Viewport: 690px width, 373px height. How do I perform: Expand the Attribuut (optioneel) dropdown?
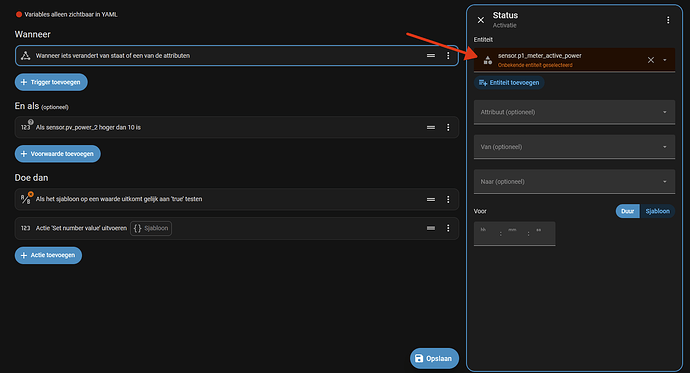click(x=574, y=112)
